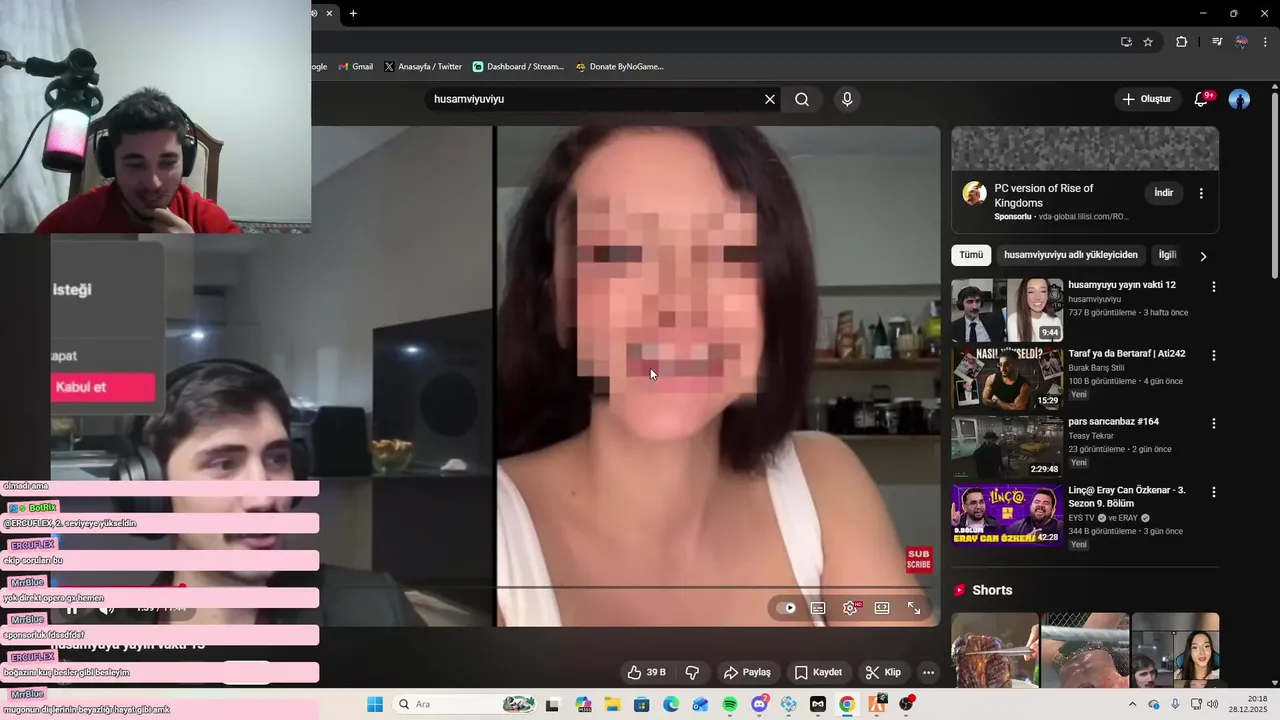Image resolution: width=1280 pixels, height=720 pixels.
Task: Open File Explorer from the taskbar
Action: pos(612,704)
